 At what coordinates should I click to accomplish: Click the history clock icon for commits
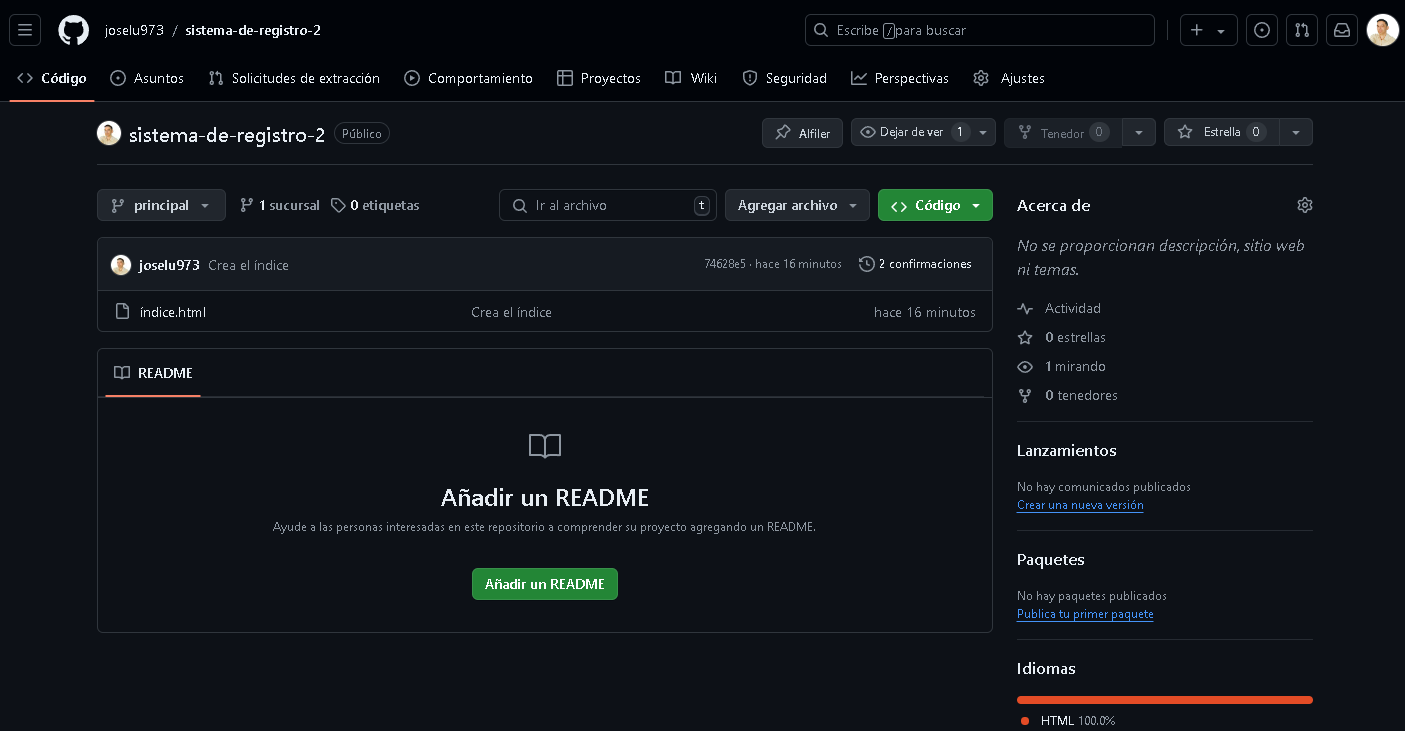[x=866, y=264]
